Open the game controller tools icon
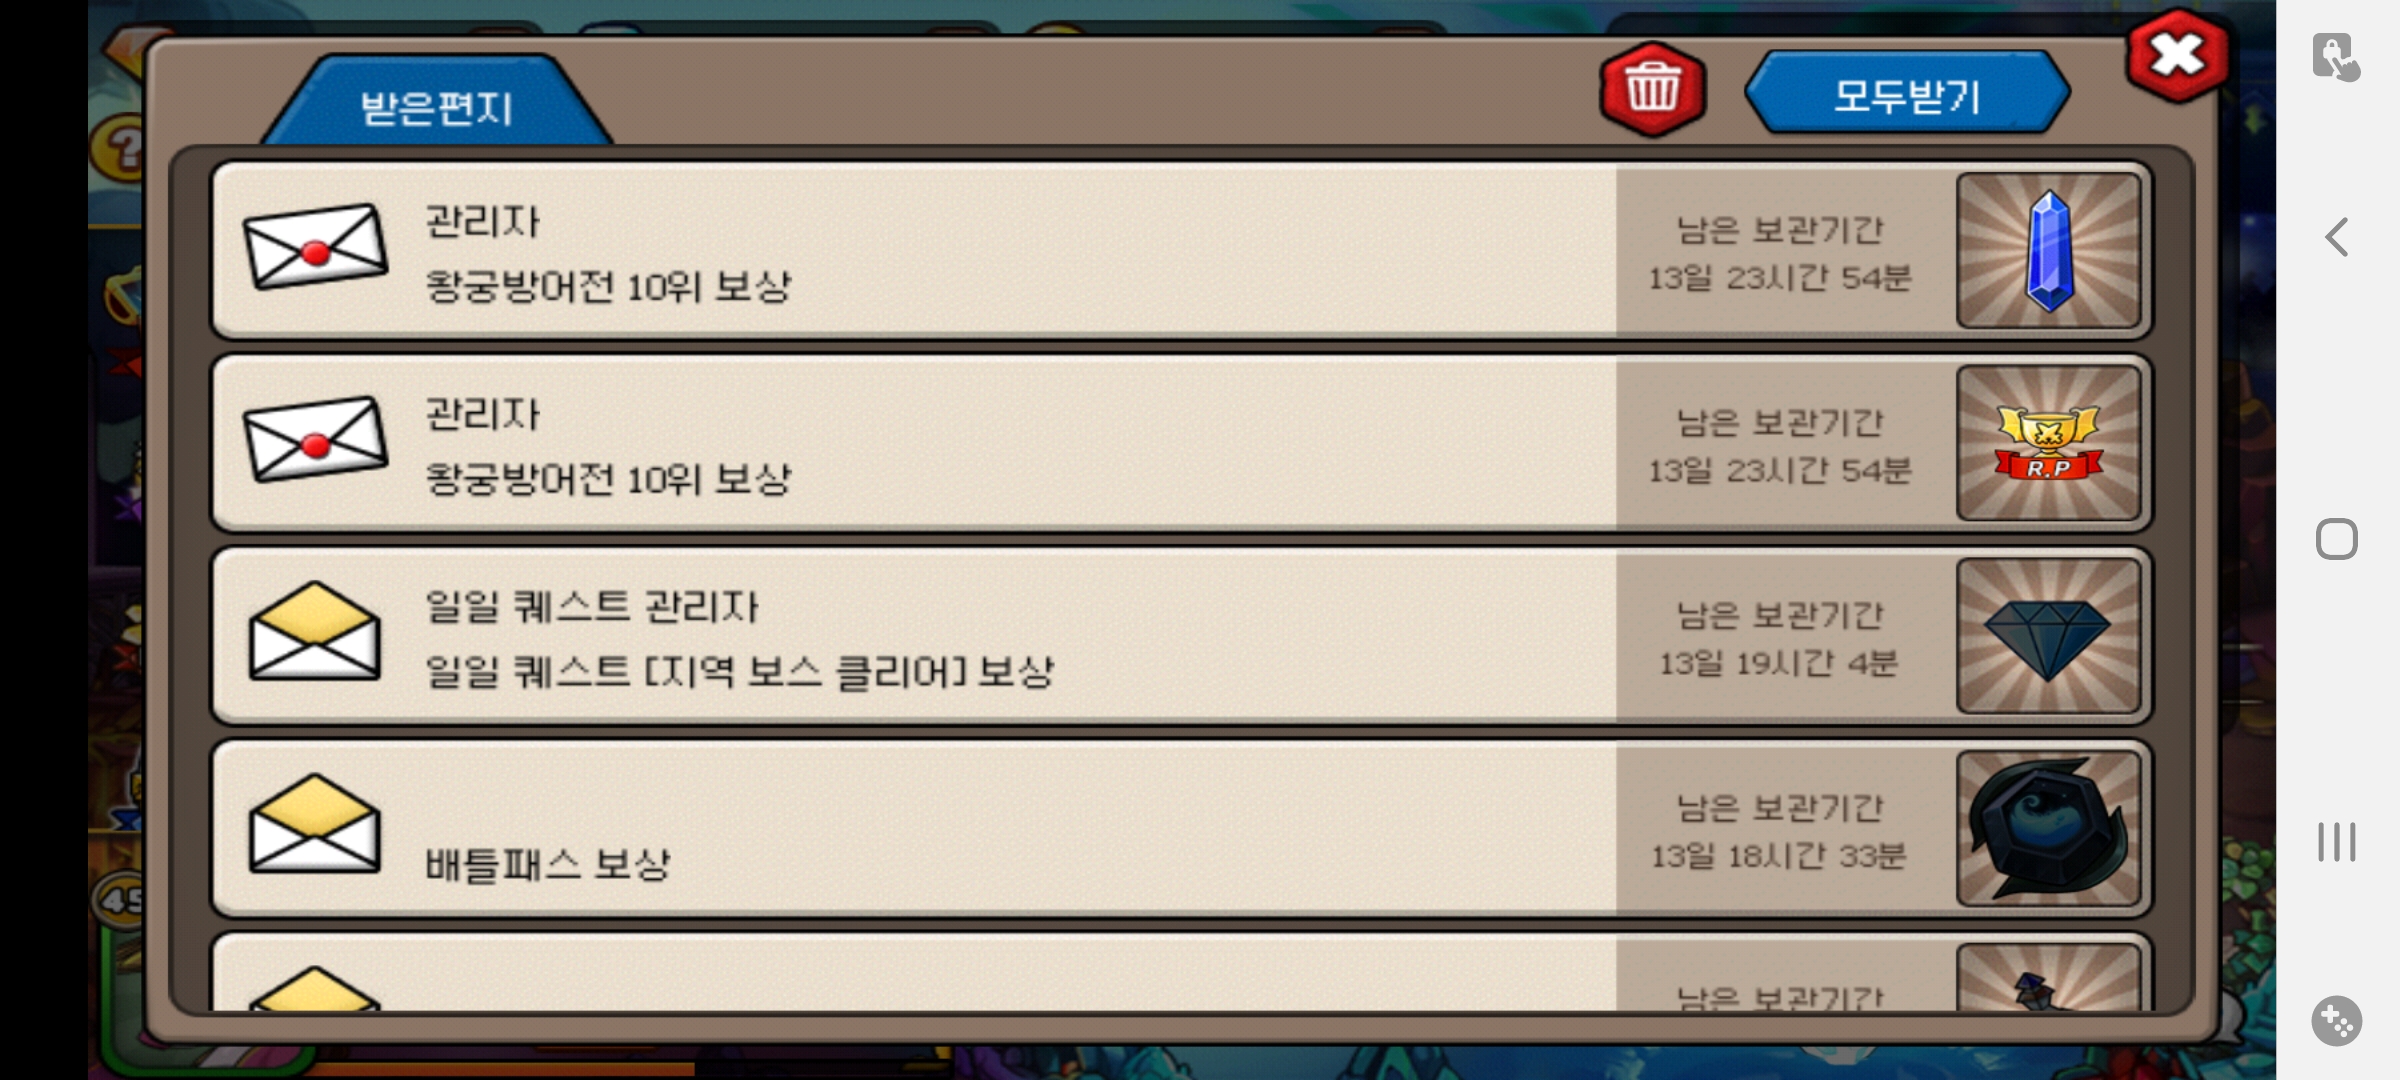This screenshot has width=2400, height=1080. click(x=2337, y=1021)
